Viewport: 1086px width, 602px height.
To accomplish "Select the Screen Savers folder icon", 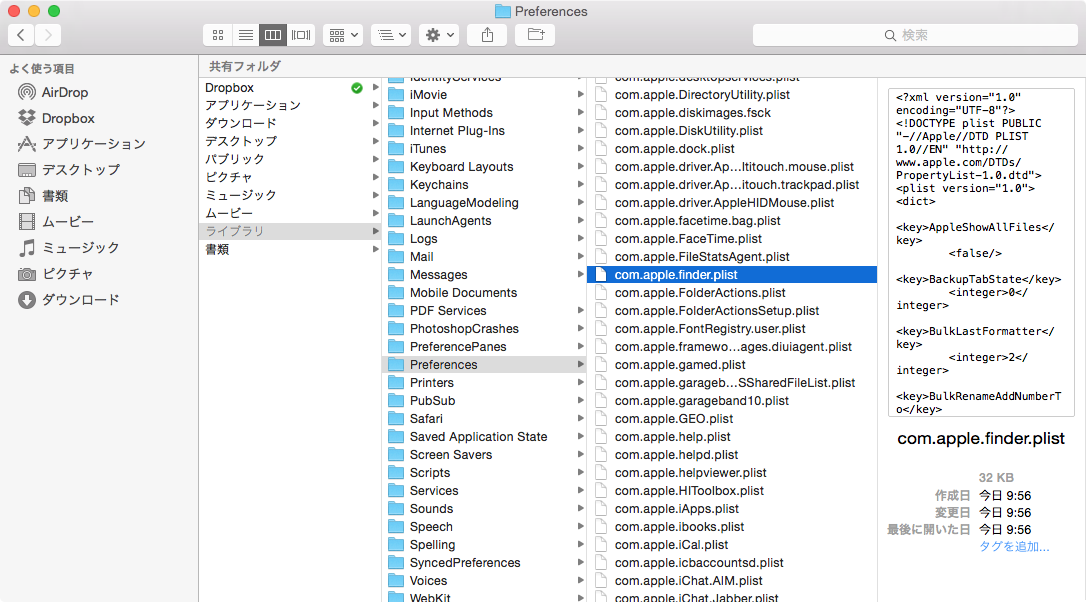I will tap(396, 455).
